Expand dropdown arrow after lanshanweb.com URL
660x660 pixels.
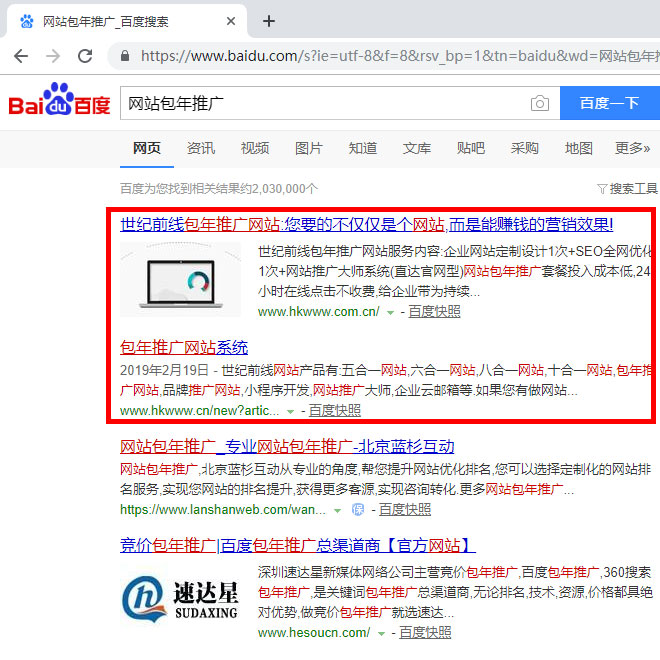338,511
